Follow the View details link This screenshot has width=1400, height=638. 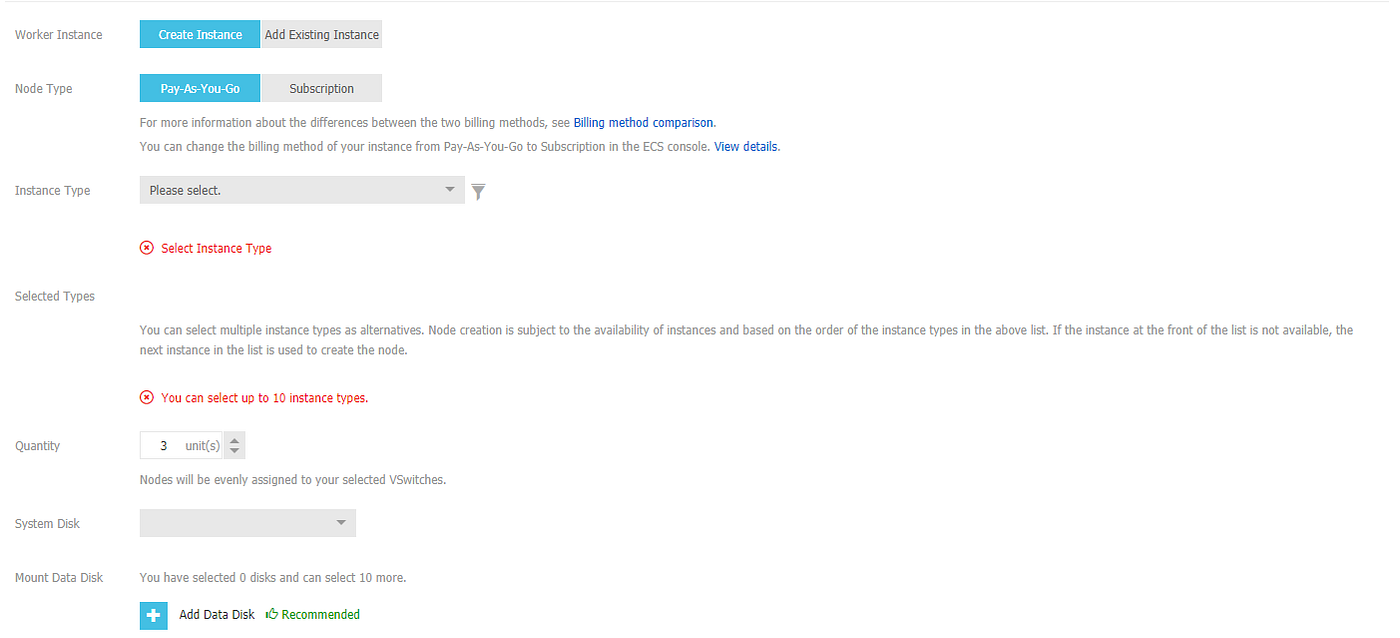(746, 146)
